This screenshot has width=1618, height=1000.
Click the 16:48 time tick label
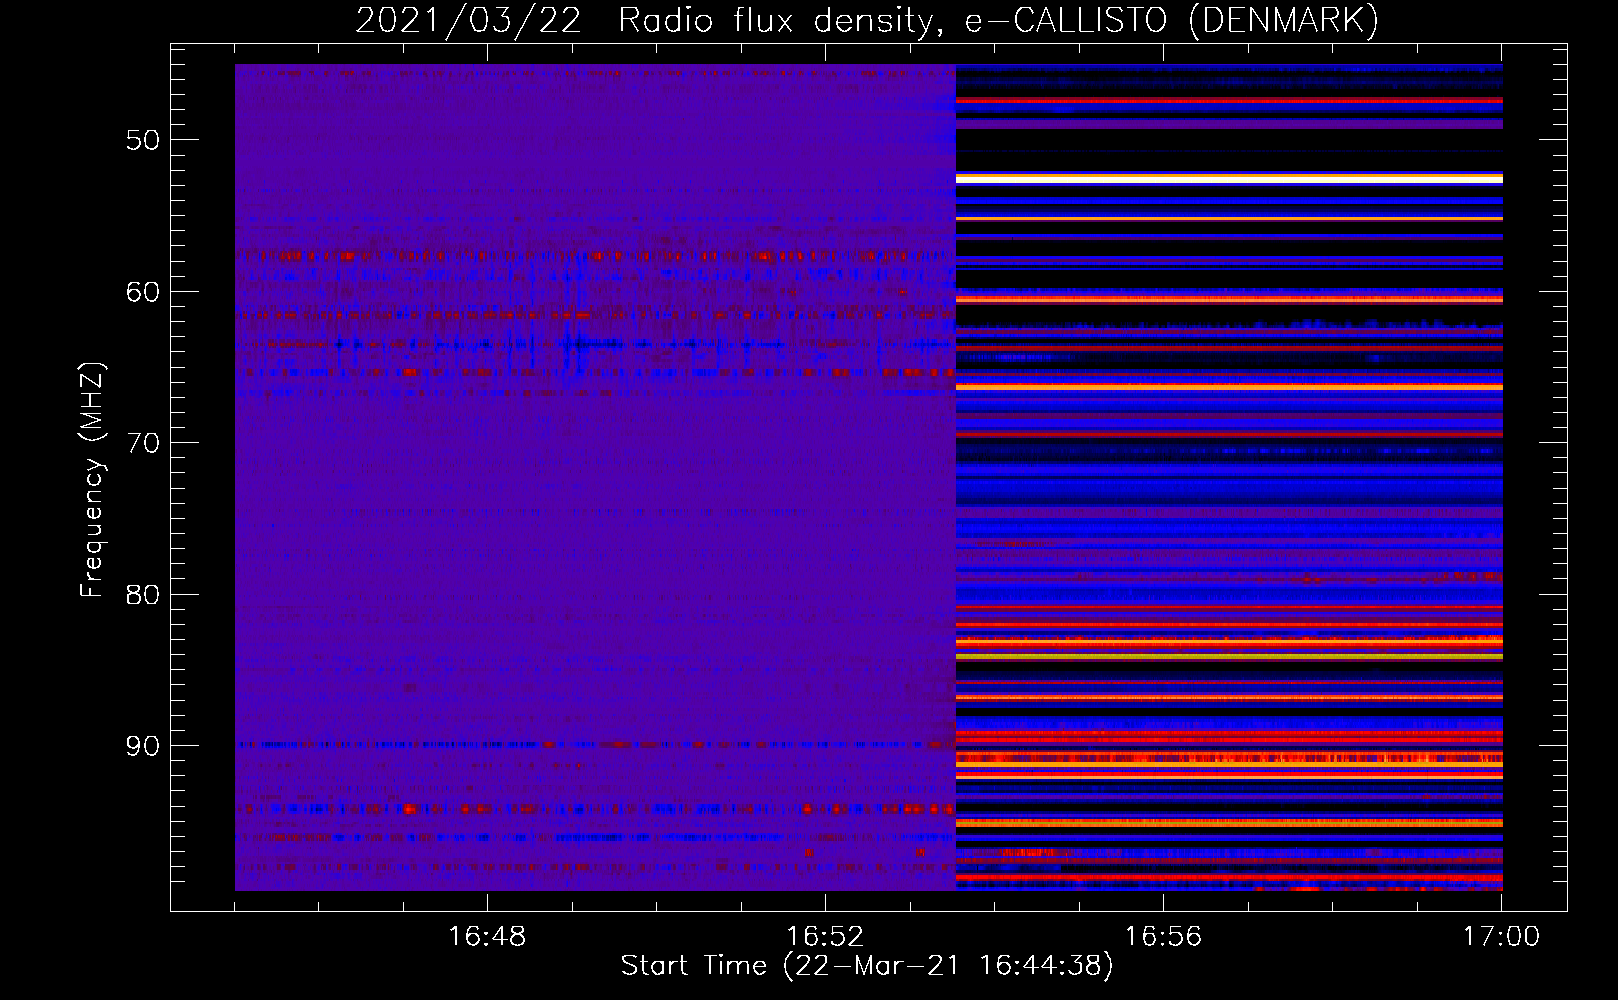click(x=487, y=937)
